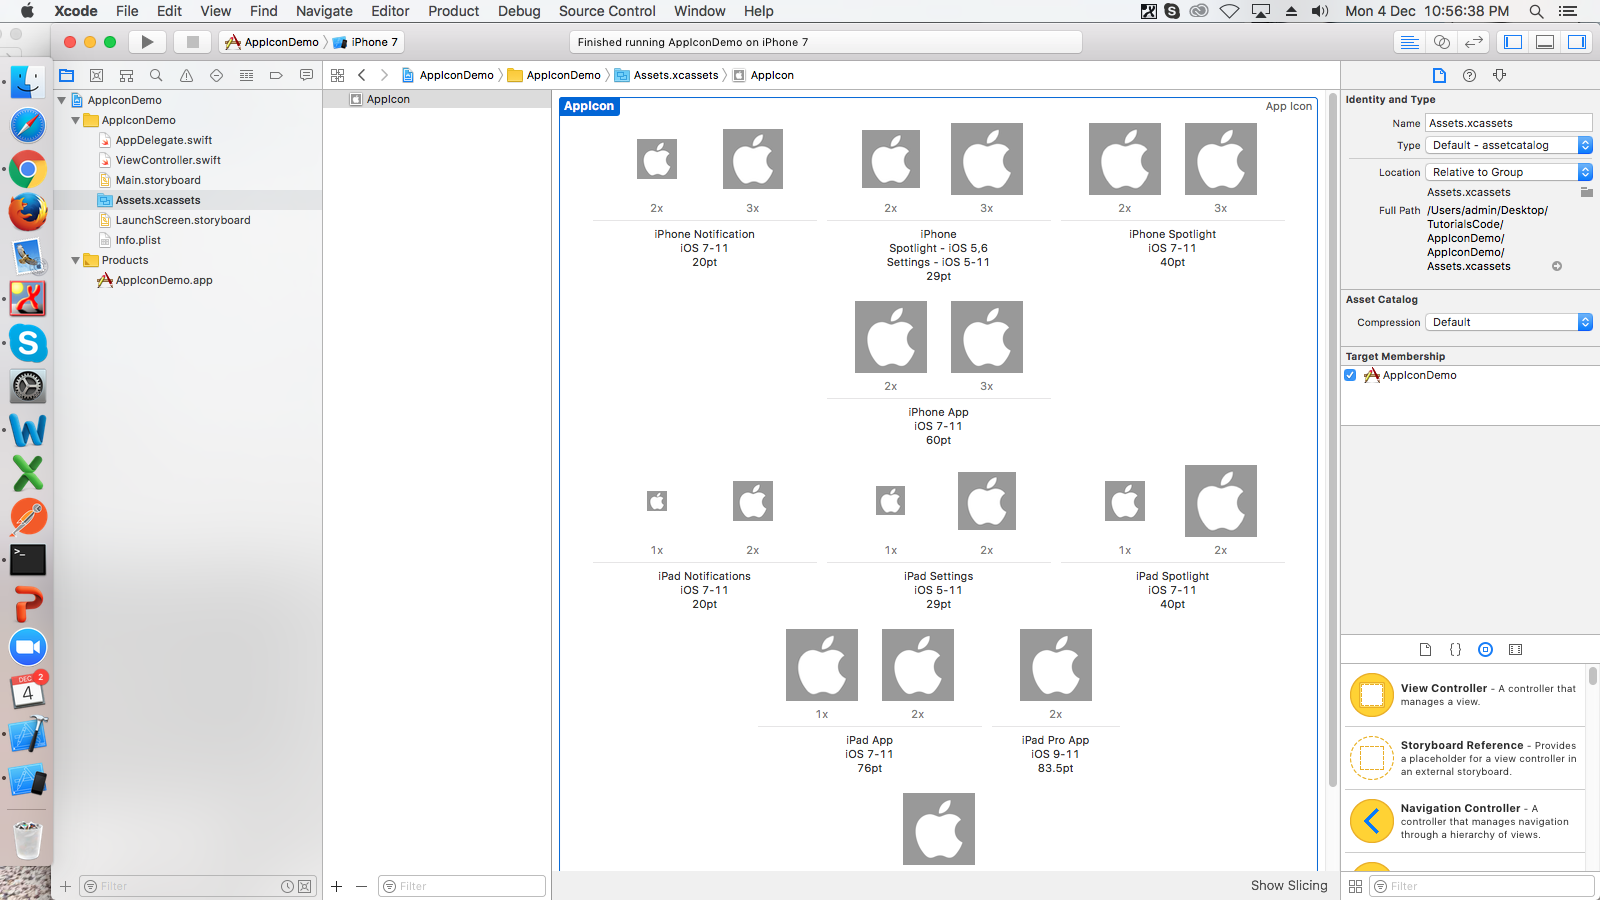Collapse the Products group
The width and height of the screenshot is (1600, 900).
(x=75, y=260)
